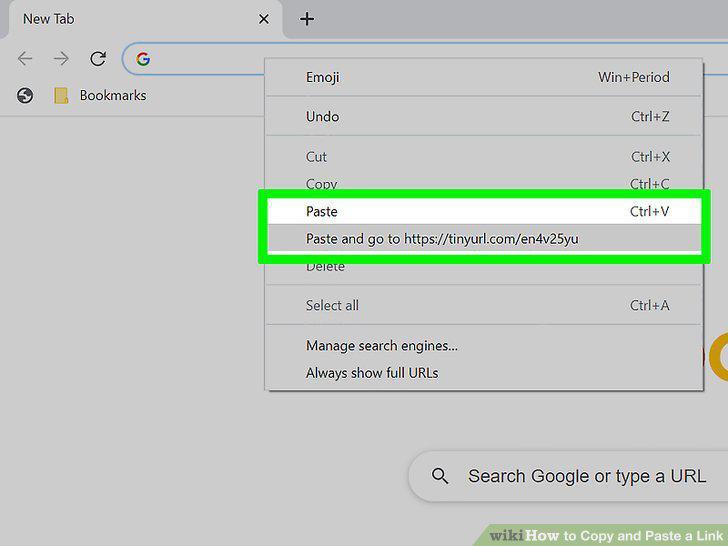Reload the page with refresh icon
Image resolution: width=728 pixels, height=546 pixels.
(98, 58)
